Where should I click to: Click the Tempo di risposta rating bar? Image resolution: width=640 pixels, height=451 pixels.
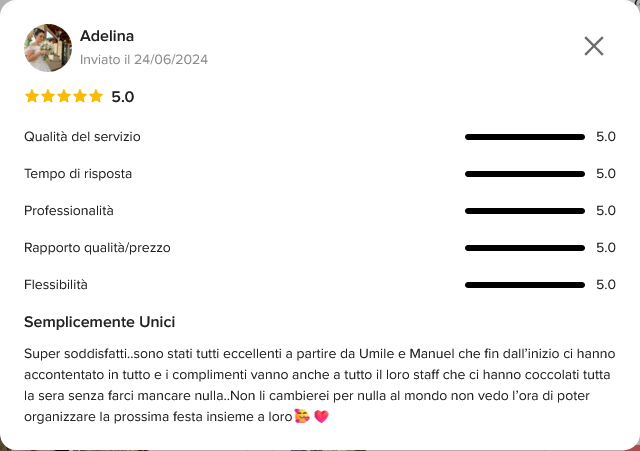[525, 174]
